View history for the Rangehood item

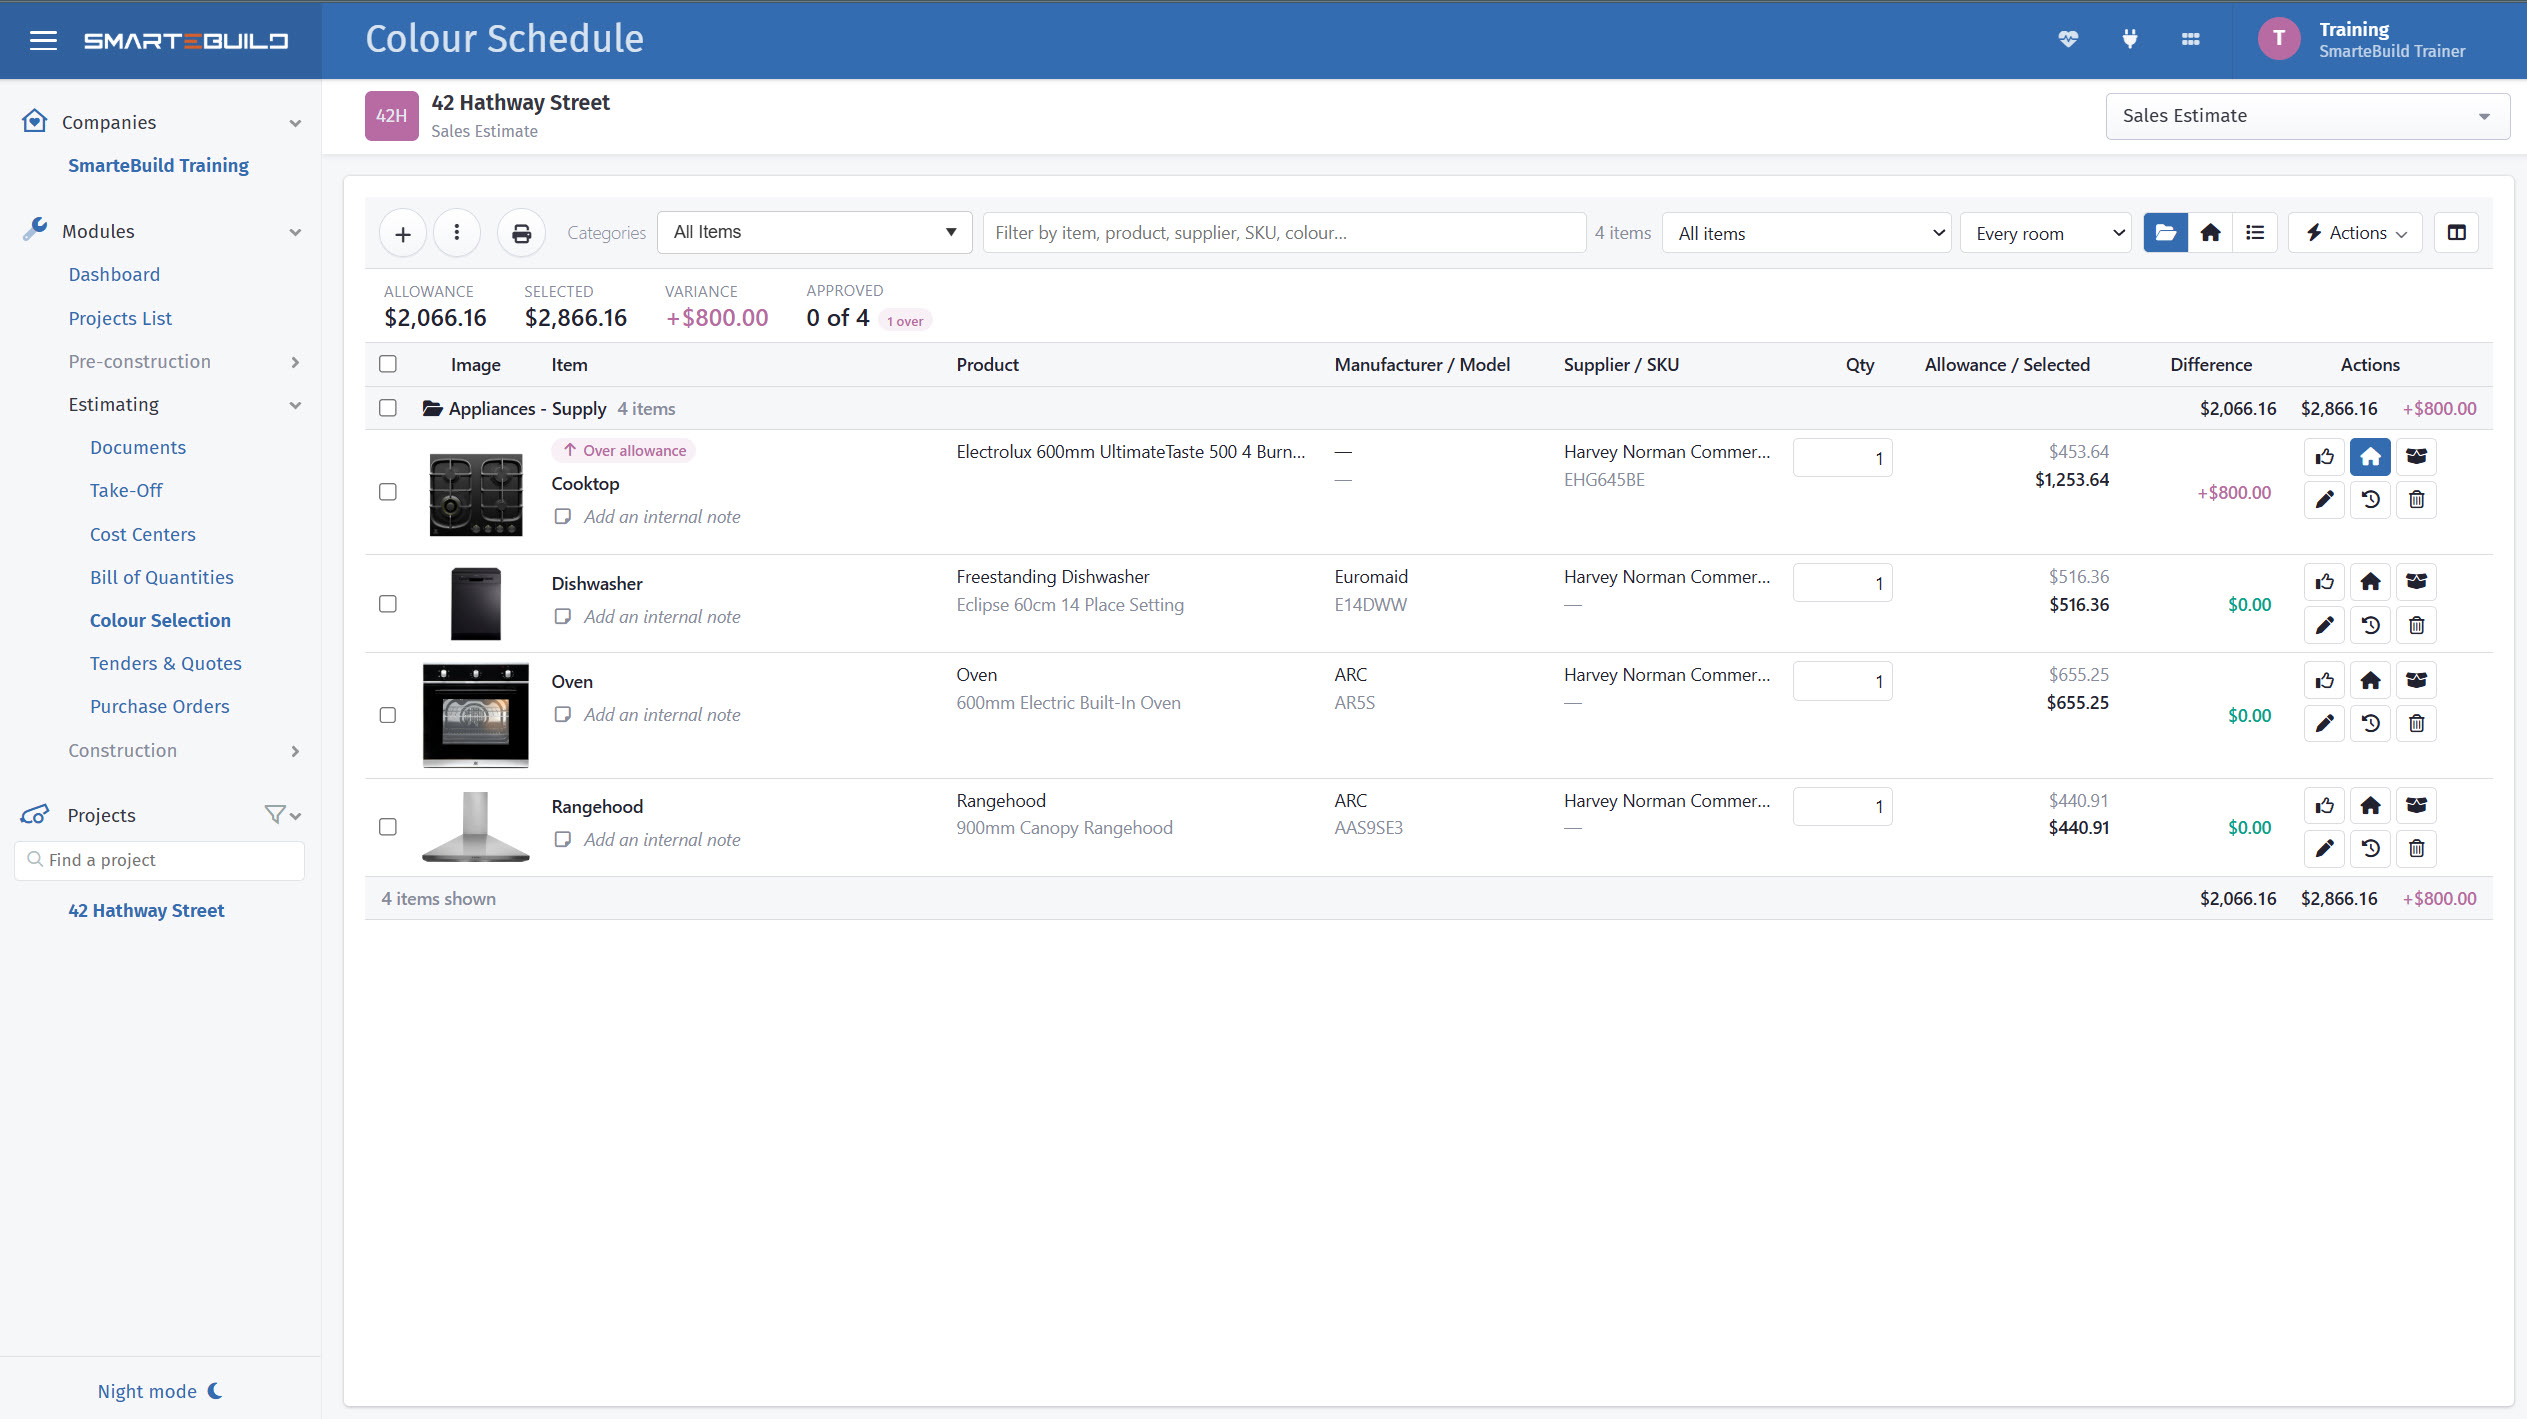click(x=2370, y=849)
